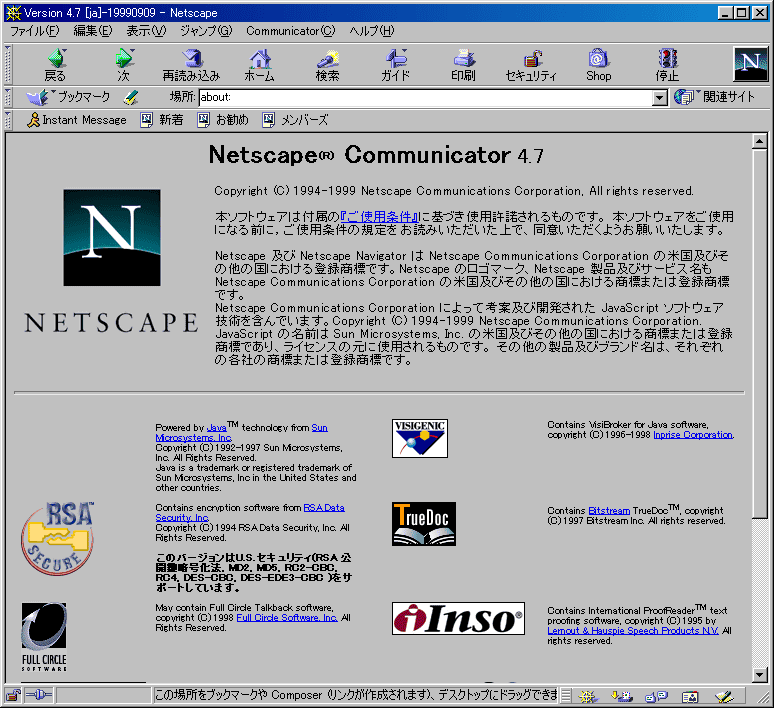
Task: Click the title bar Netscape window icon
Action: pyautogui.click(x=13, y=13)
